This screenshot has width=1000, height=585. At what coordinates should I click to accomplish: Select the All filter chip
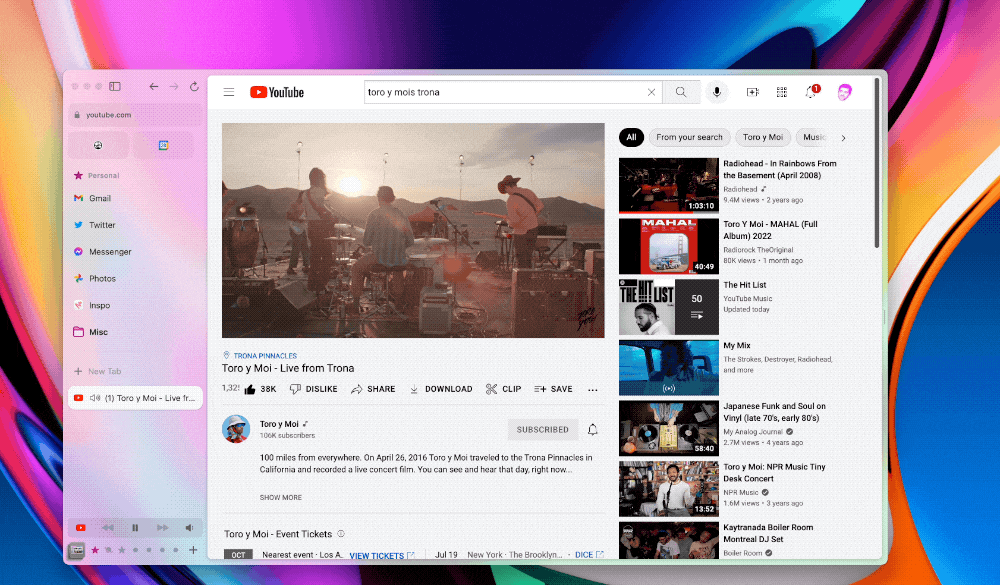pyautogui.click(x=631, y=137)
